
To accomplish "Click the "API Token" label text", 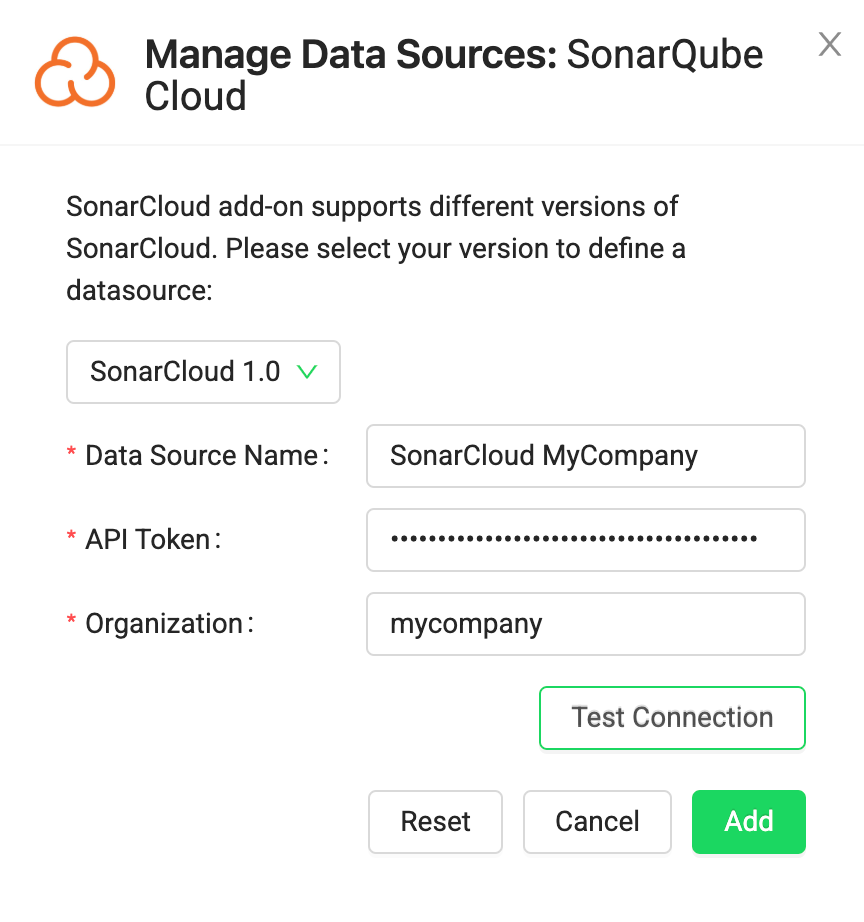I will point(148,540).
